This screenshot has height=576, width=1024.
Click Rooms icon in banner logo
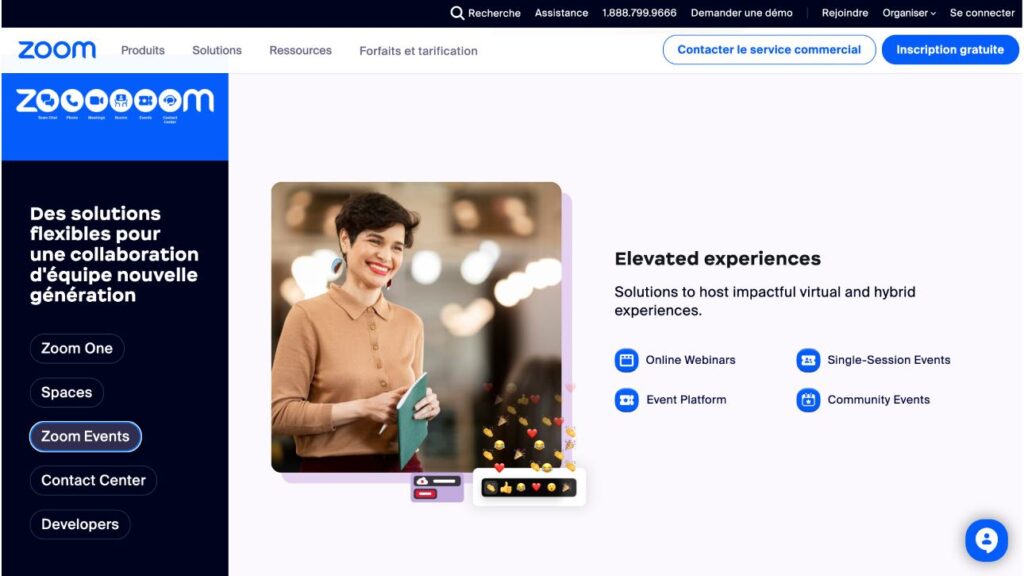coord(121,101)
